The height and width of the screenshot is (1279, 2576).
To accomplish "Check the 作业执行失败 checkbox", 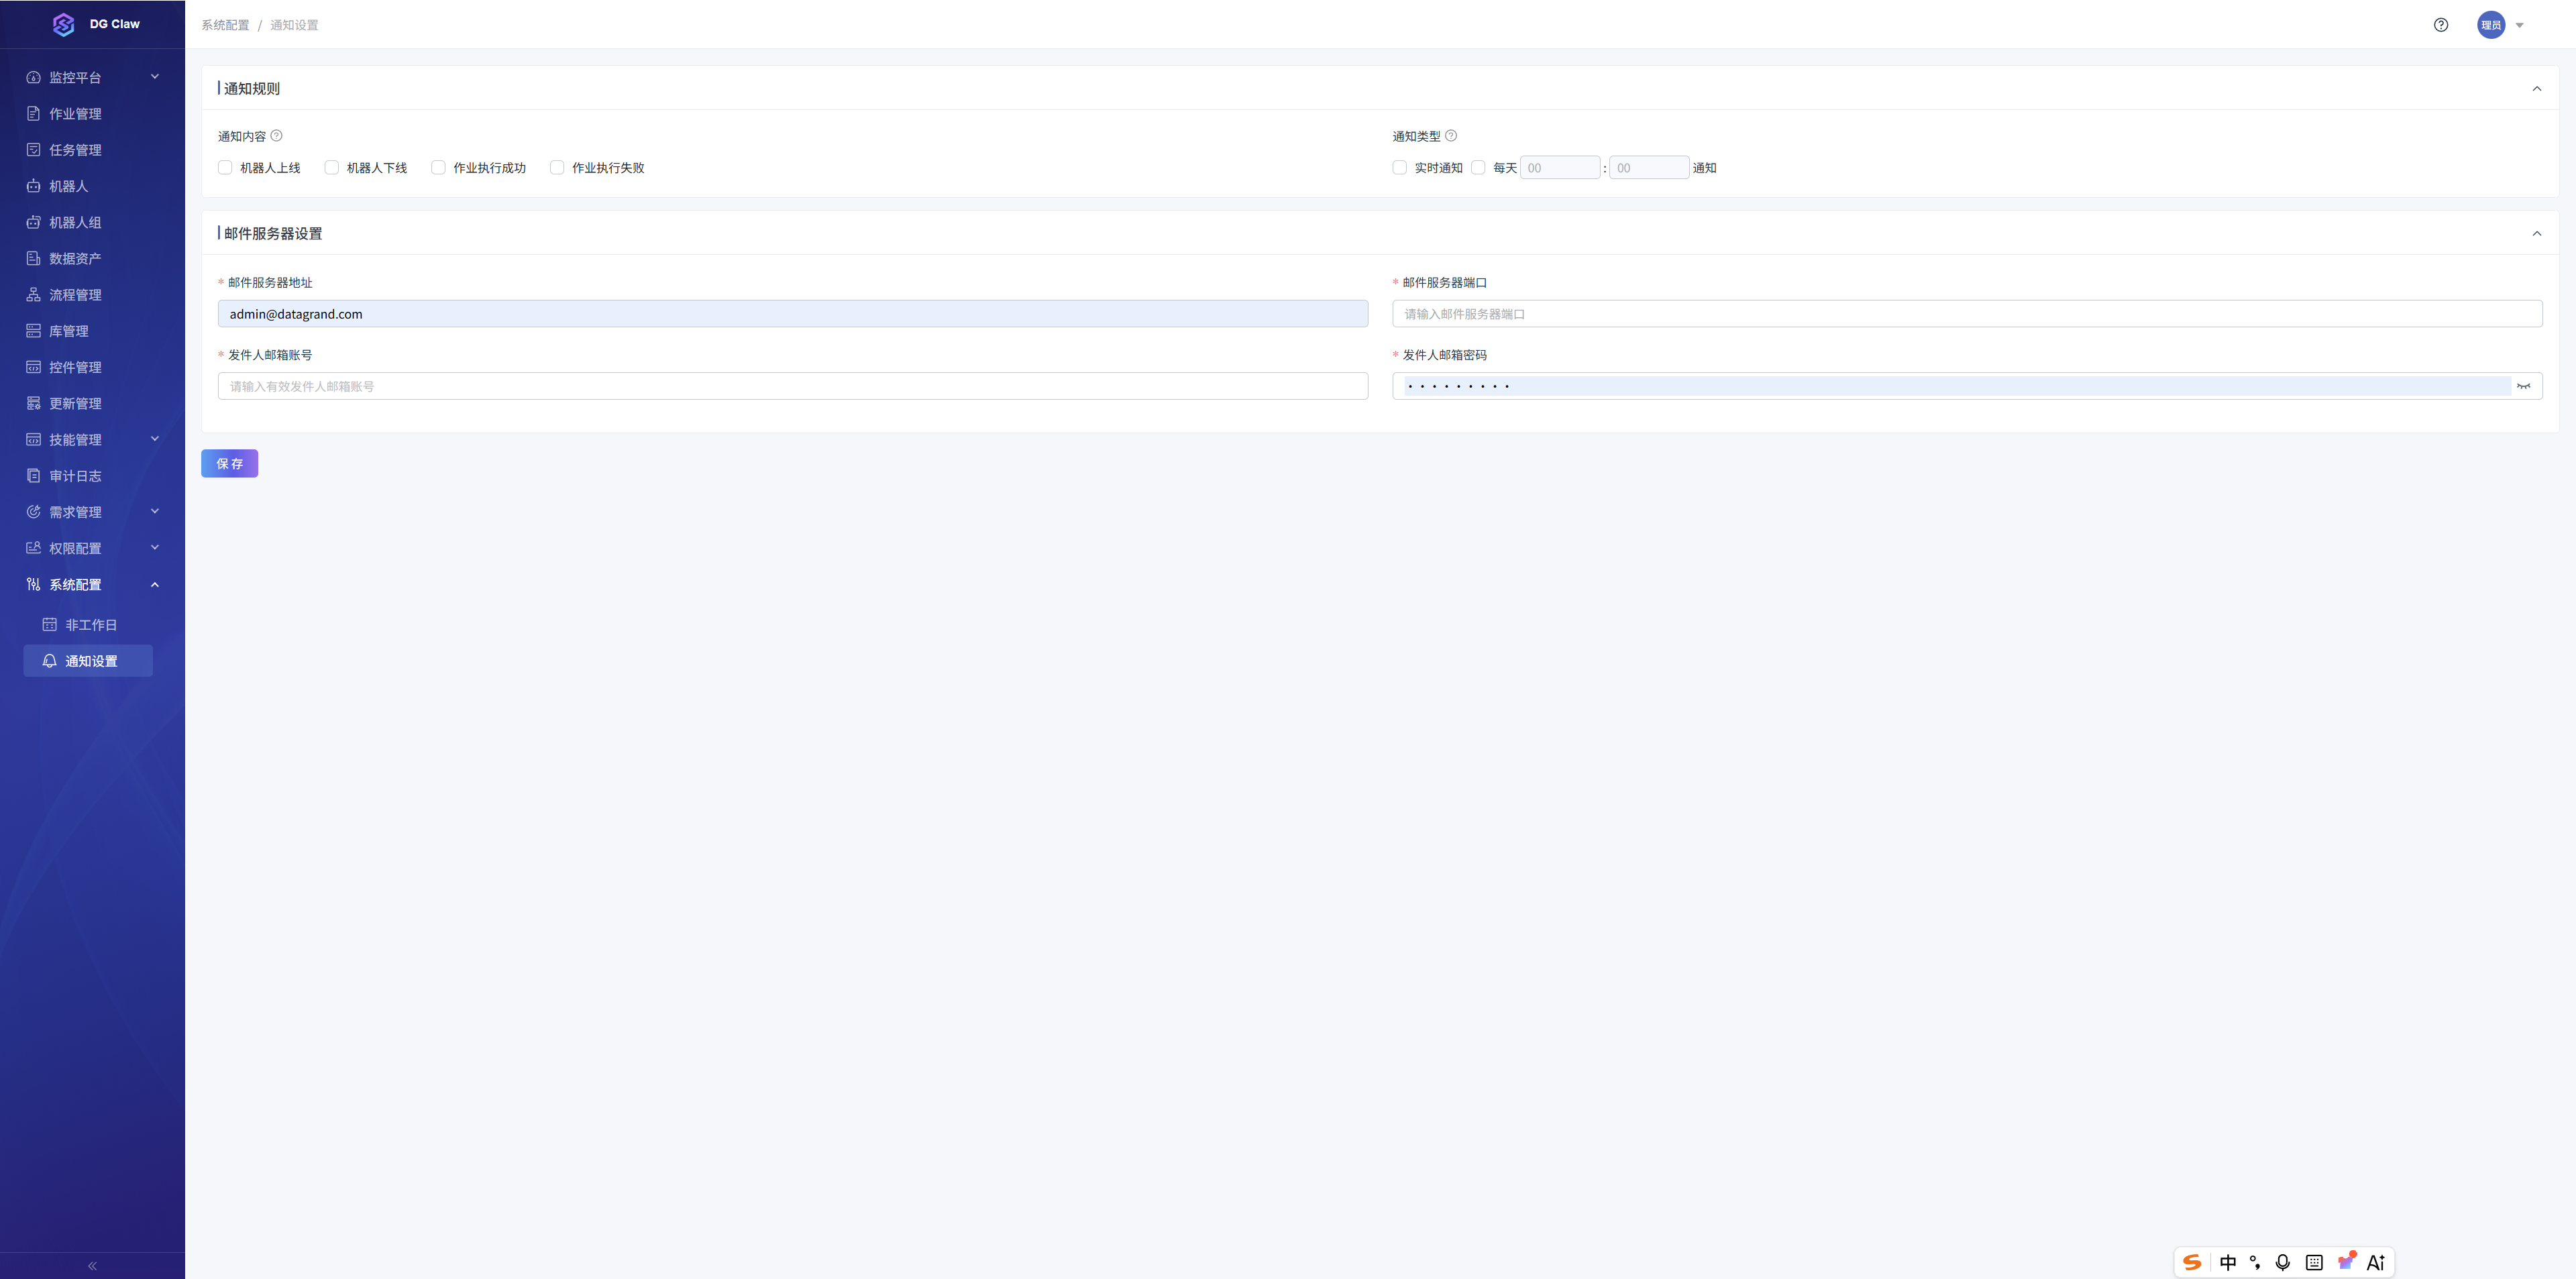I will 557,168.
